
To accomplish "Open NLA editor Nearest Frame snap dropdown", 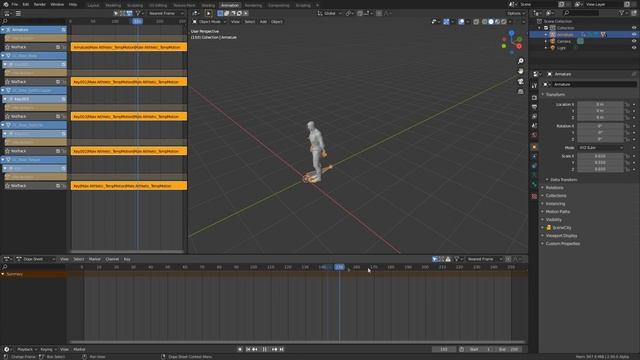I will tap(165, 13).
